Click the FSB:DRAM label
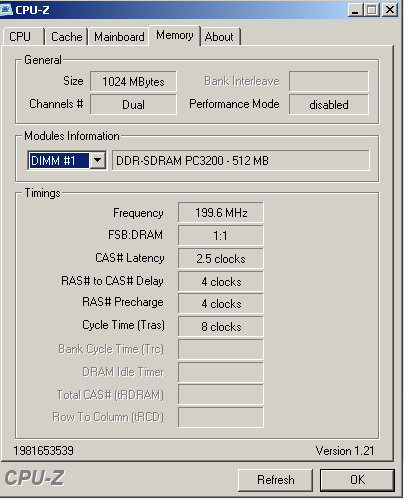Viewport: 404px width, 500px height. [135, 235]
